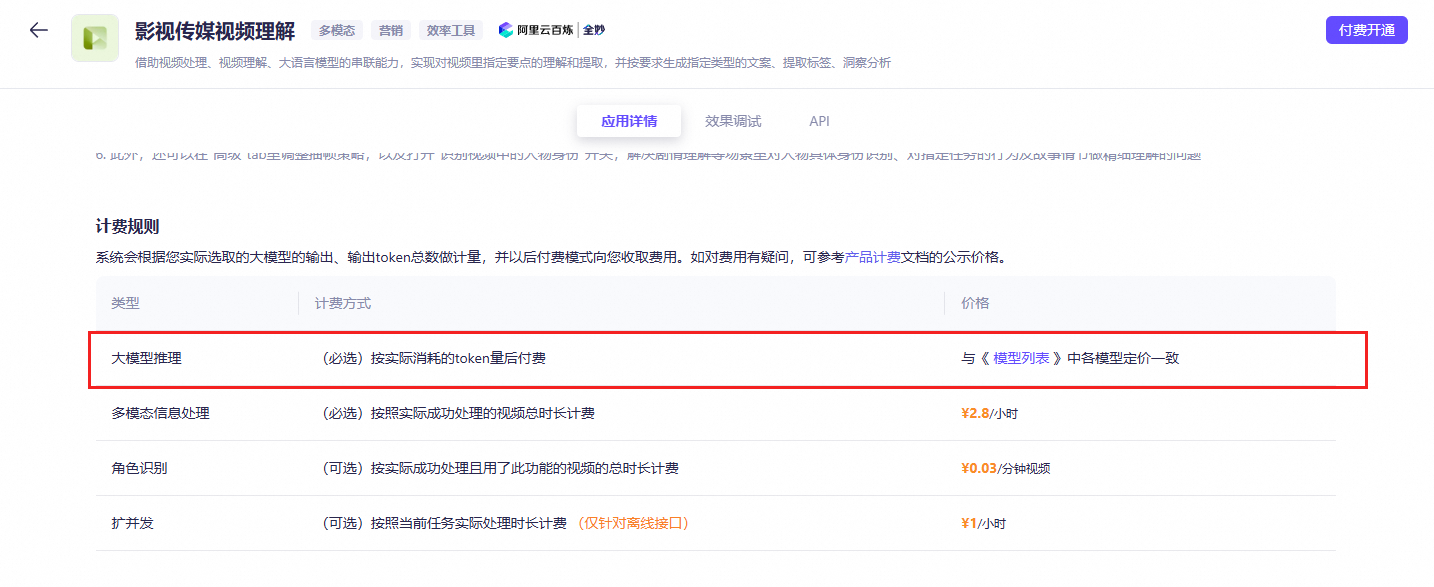Click the 多模态 tag
1434x587 pixels.
[x=337, y=30]
